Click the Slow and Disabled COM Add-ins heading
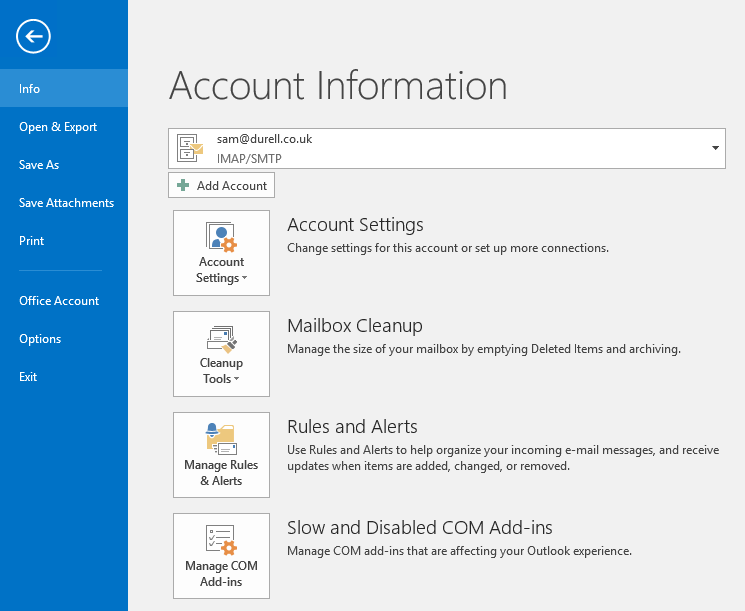Image resolution: width=745 pixels, height=611 pixels. [420, 528]
